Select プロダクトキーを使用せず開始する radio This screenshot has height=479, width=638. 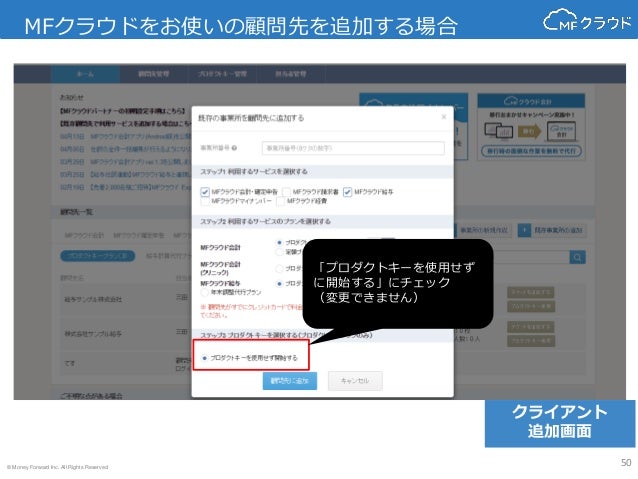coord(205,358)
